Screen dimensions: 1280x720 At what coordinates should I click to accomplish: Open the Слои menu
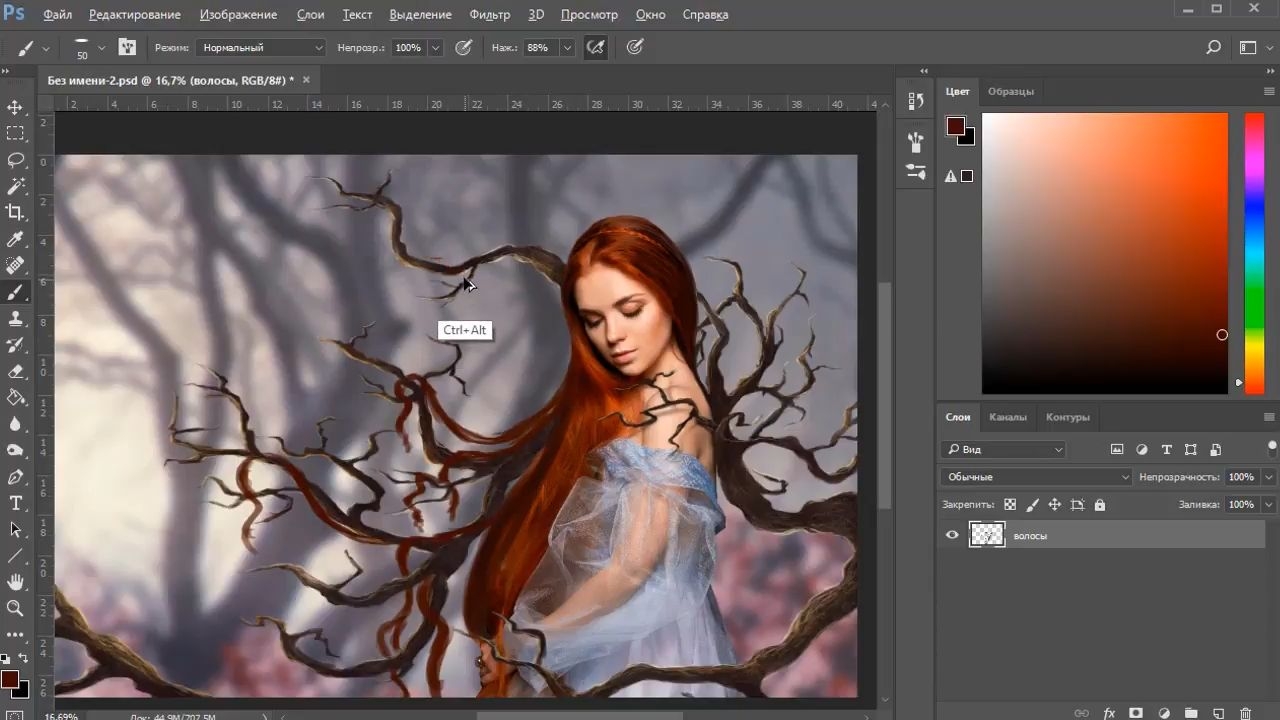click(x=310, y=15)
